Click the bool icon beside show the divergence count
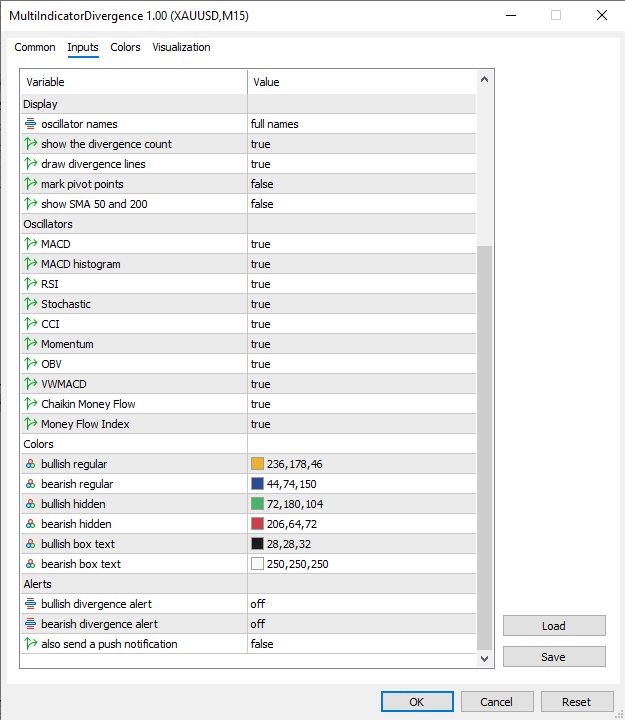 pos(30,144)
